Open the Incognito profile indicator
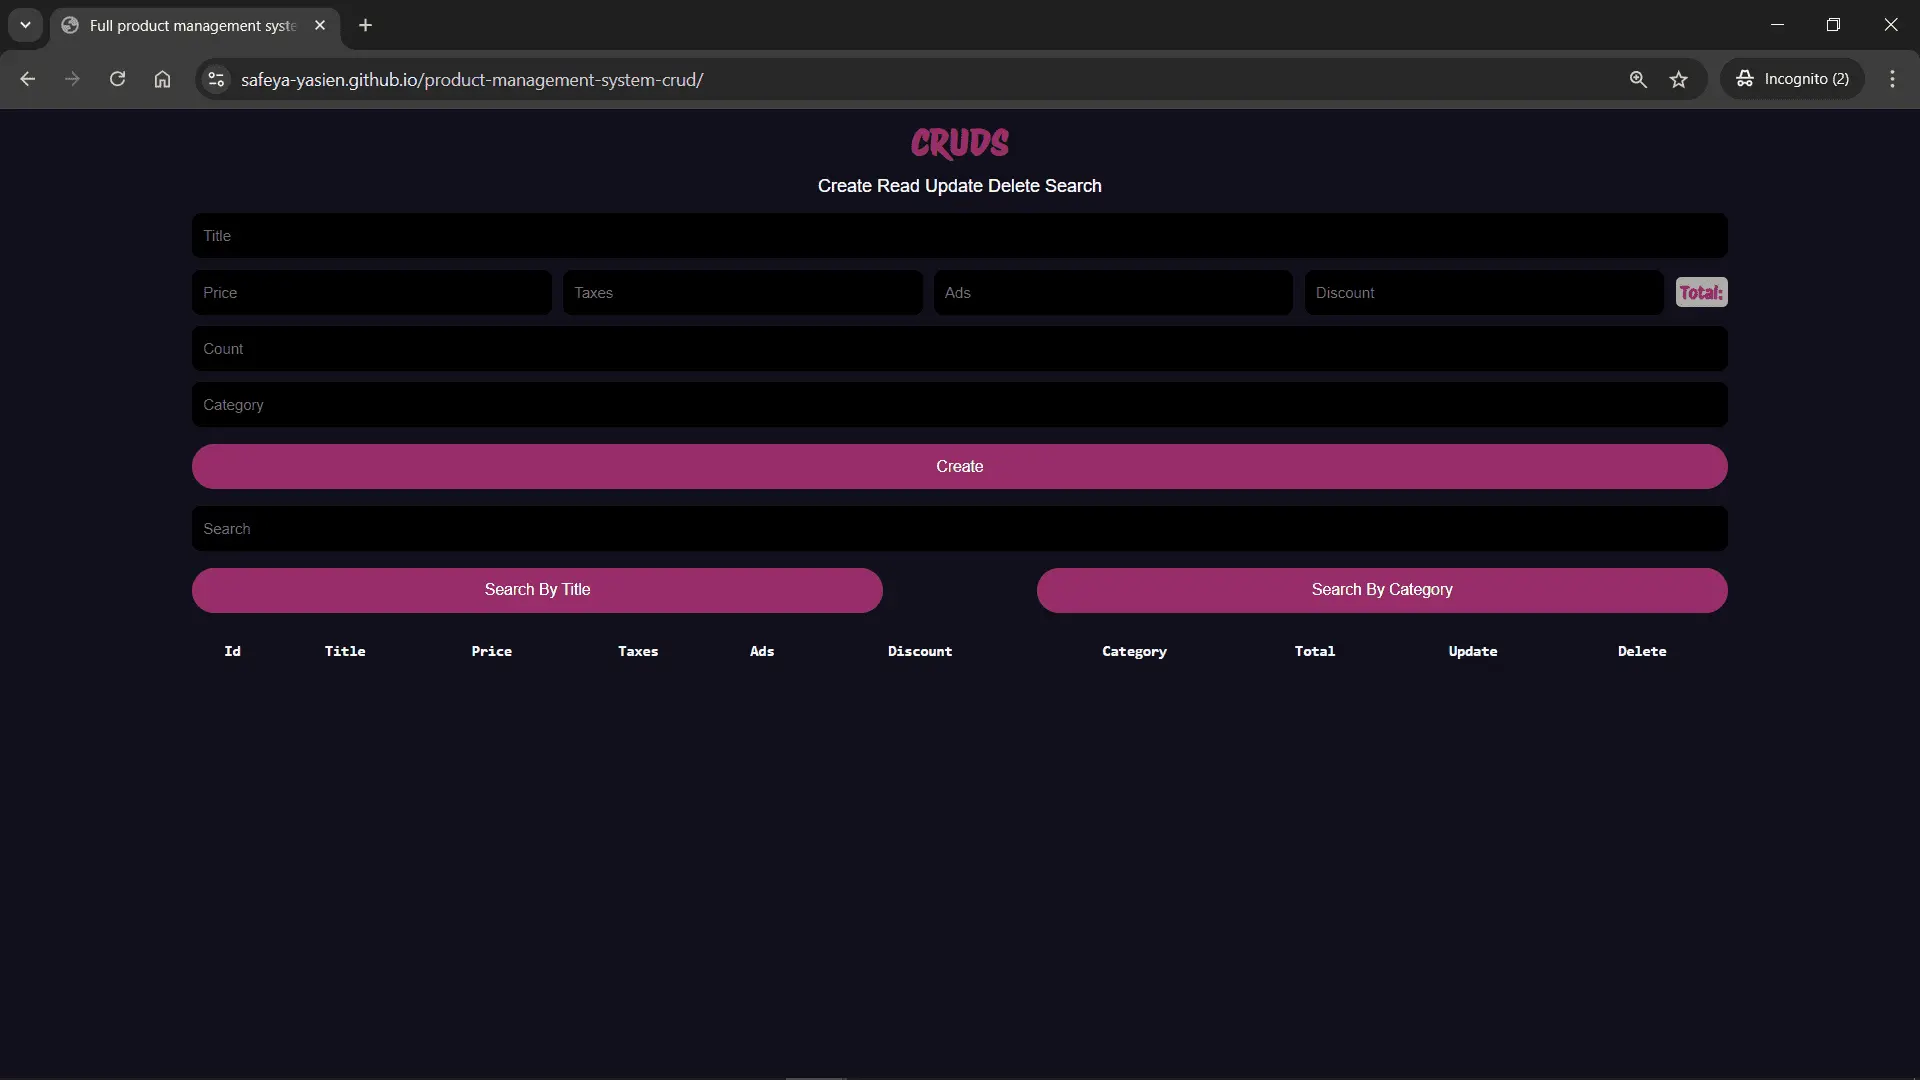The image size is (1920, 1080). pos(1792,79)
